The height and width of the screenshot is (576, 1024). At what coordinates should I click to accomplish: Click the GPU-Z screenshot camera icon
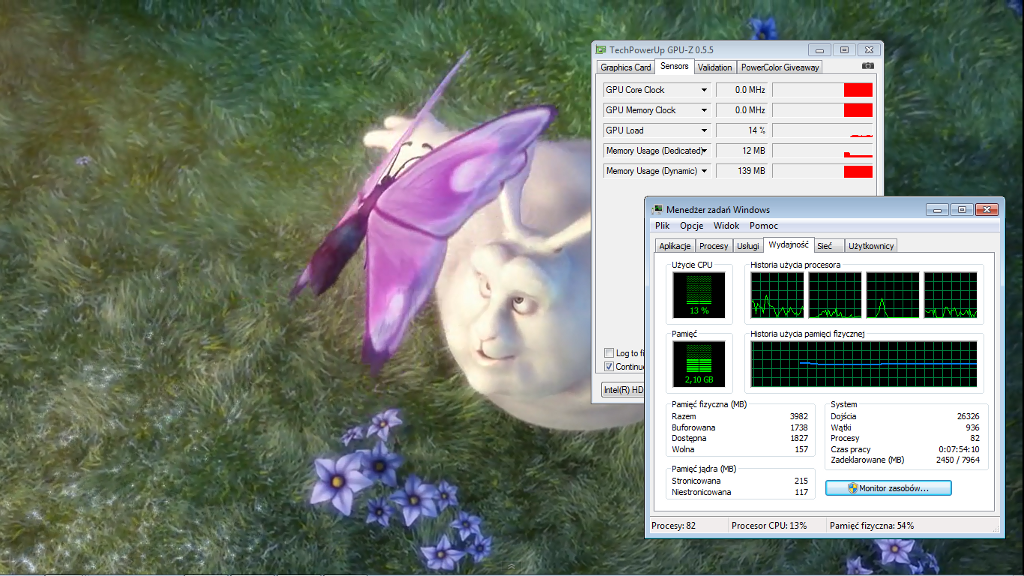(x=867, y=66)
